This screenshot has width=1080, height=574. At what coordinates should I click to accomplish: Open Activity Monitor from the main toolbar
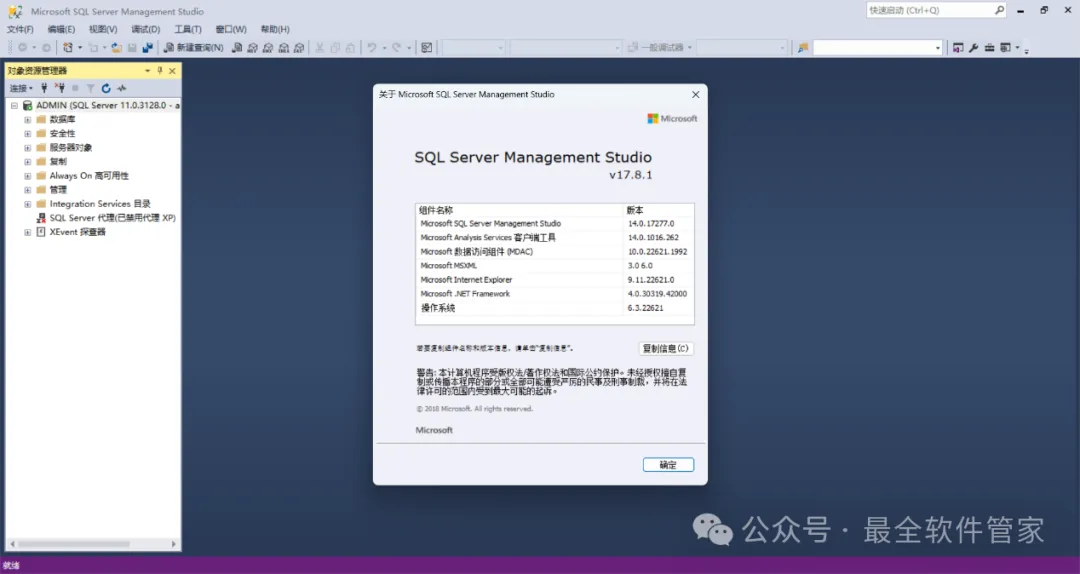pyautogui.click(x=427, y=48)
